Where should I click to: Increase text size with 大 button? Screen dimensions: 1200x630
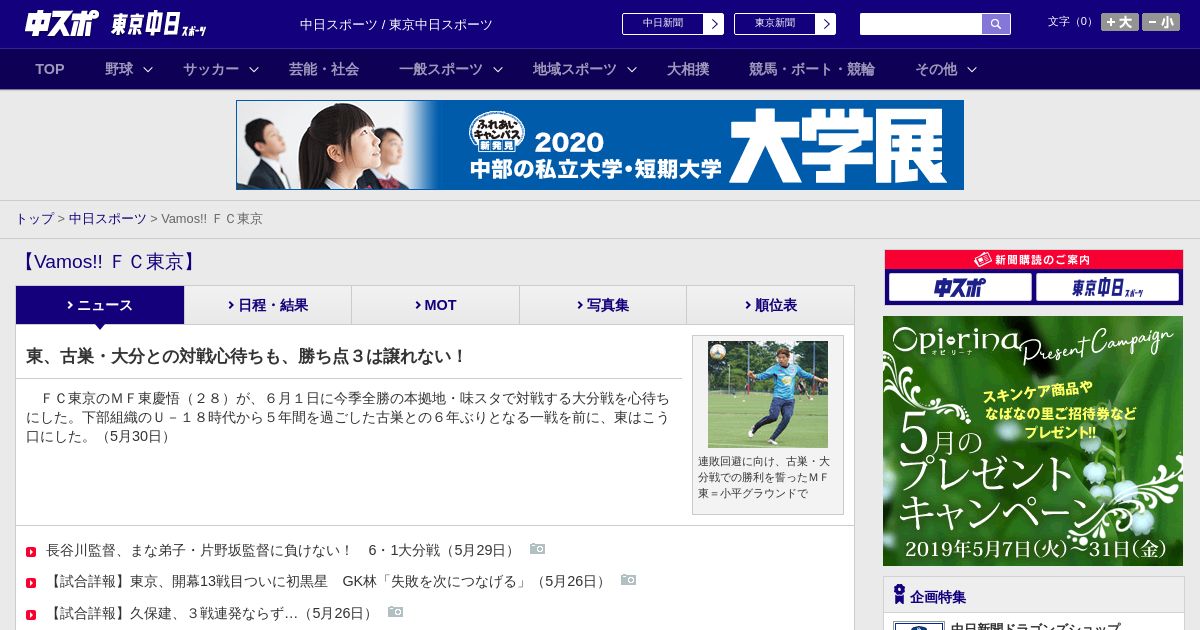pos(1119,22)
